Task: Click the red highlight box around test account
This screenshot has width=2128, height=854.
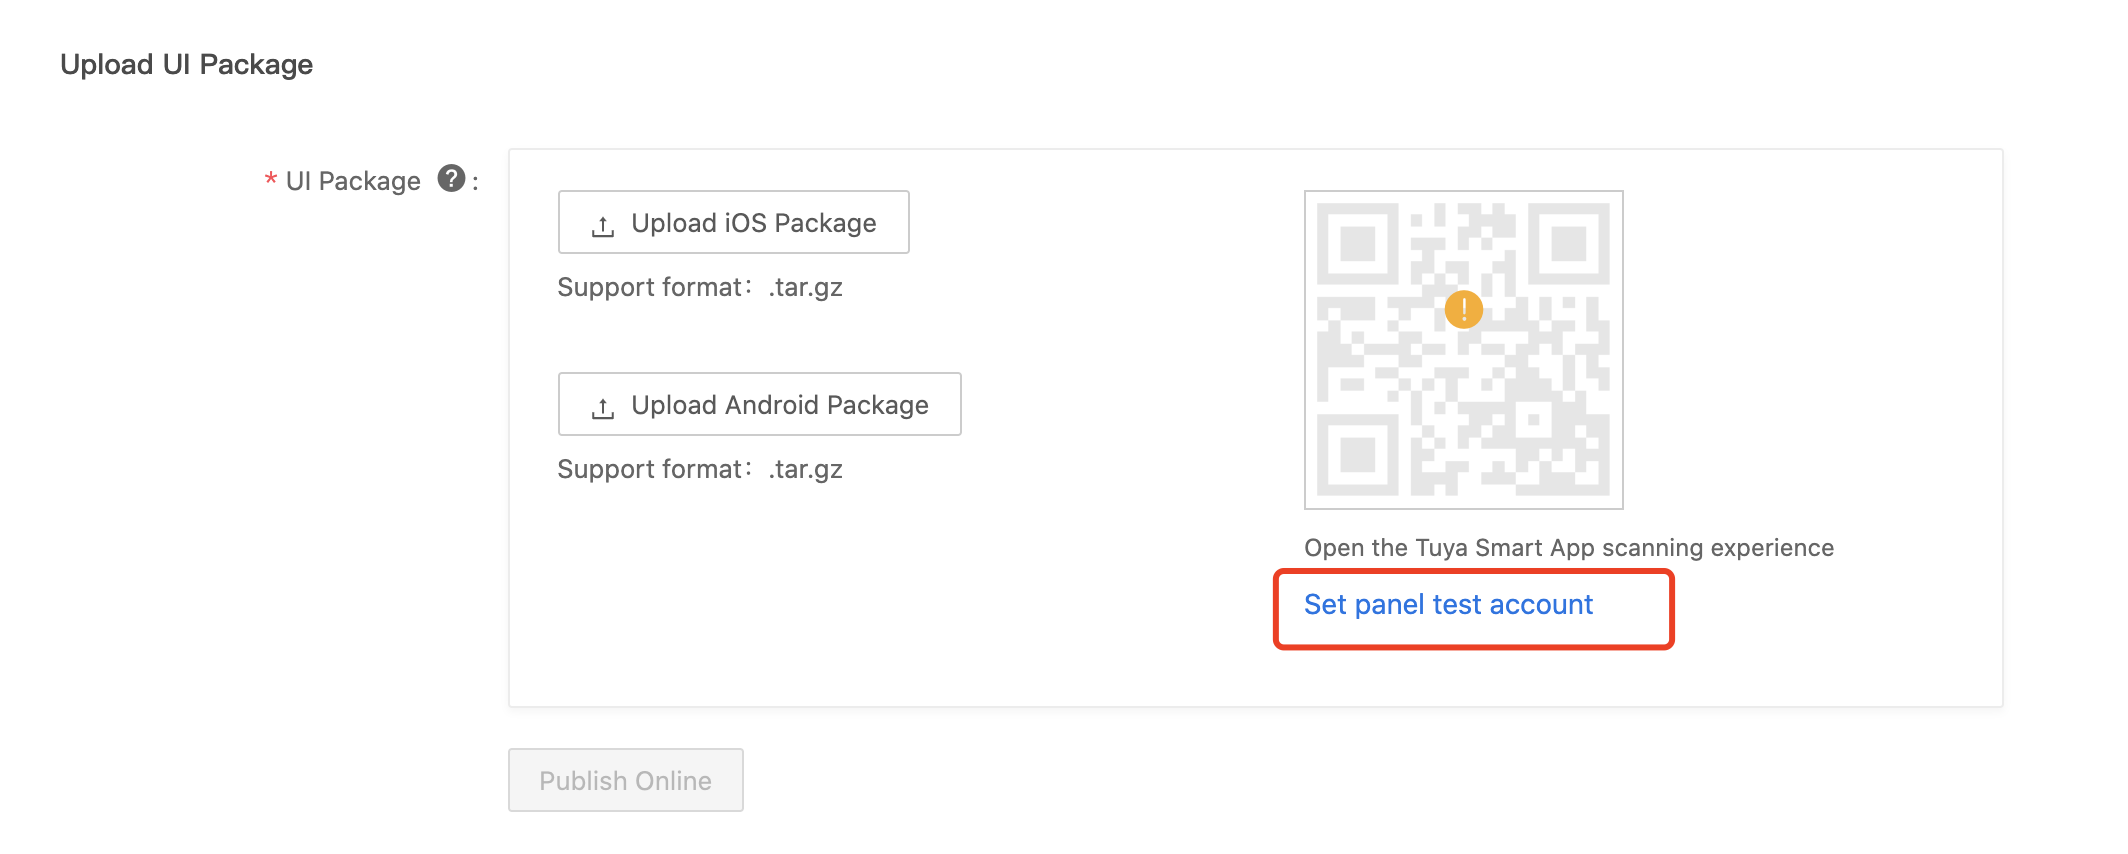Action: coord(1474,609)
